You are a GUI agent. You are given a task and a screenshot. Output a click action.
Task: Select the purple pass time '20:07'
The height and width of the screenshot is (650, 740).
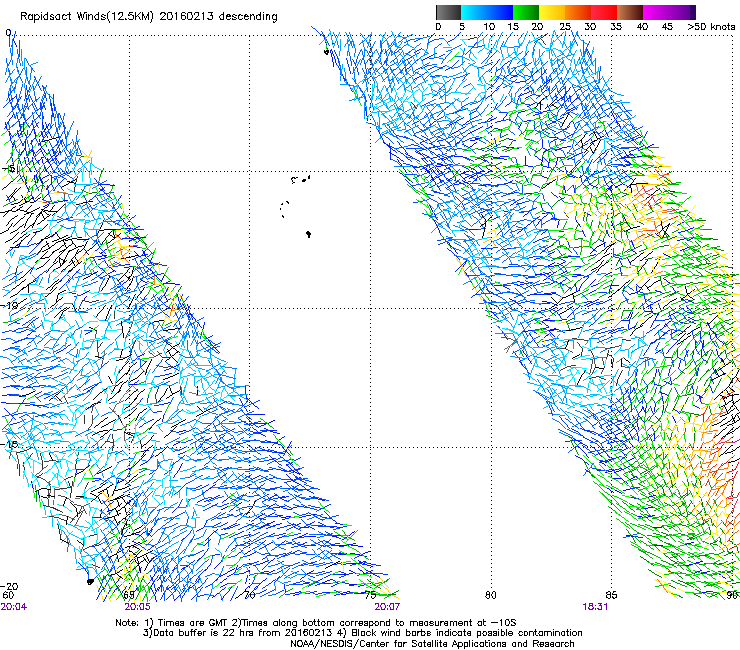(387, 607)
